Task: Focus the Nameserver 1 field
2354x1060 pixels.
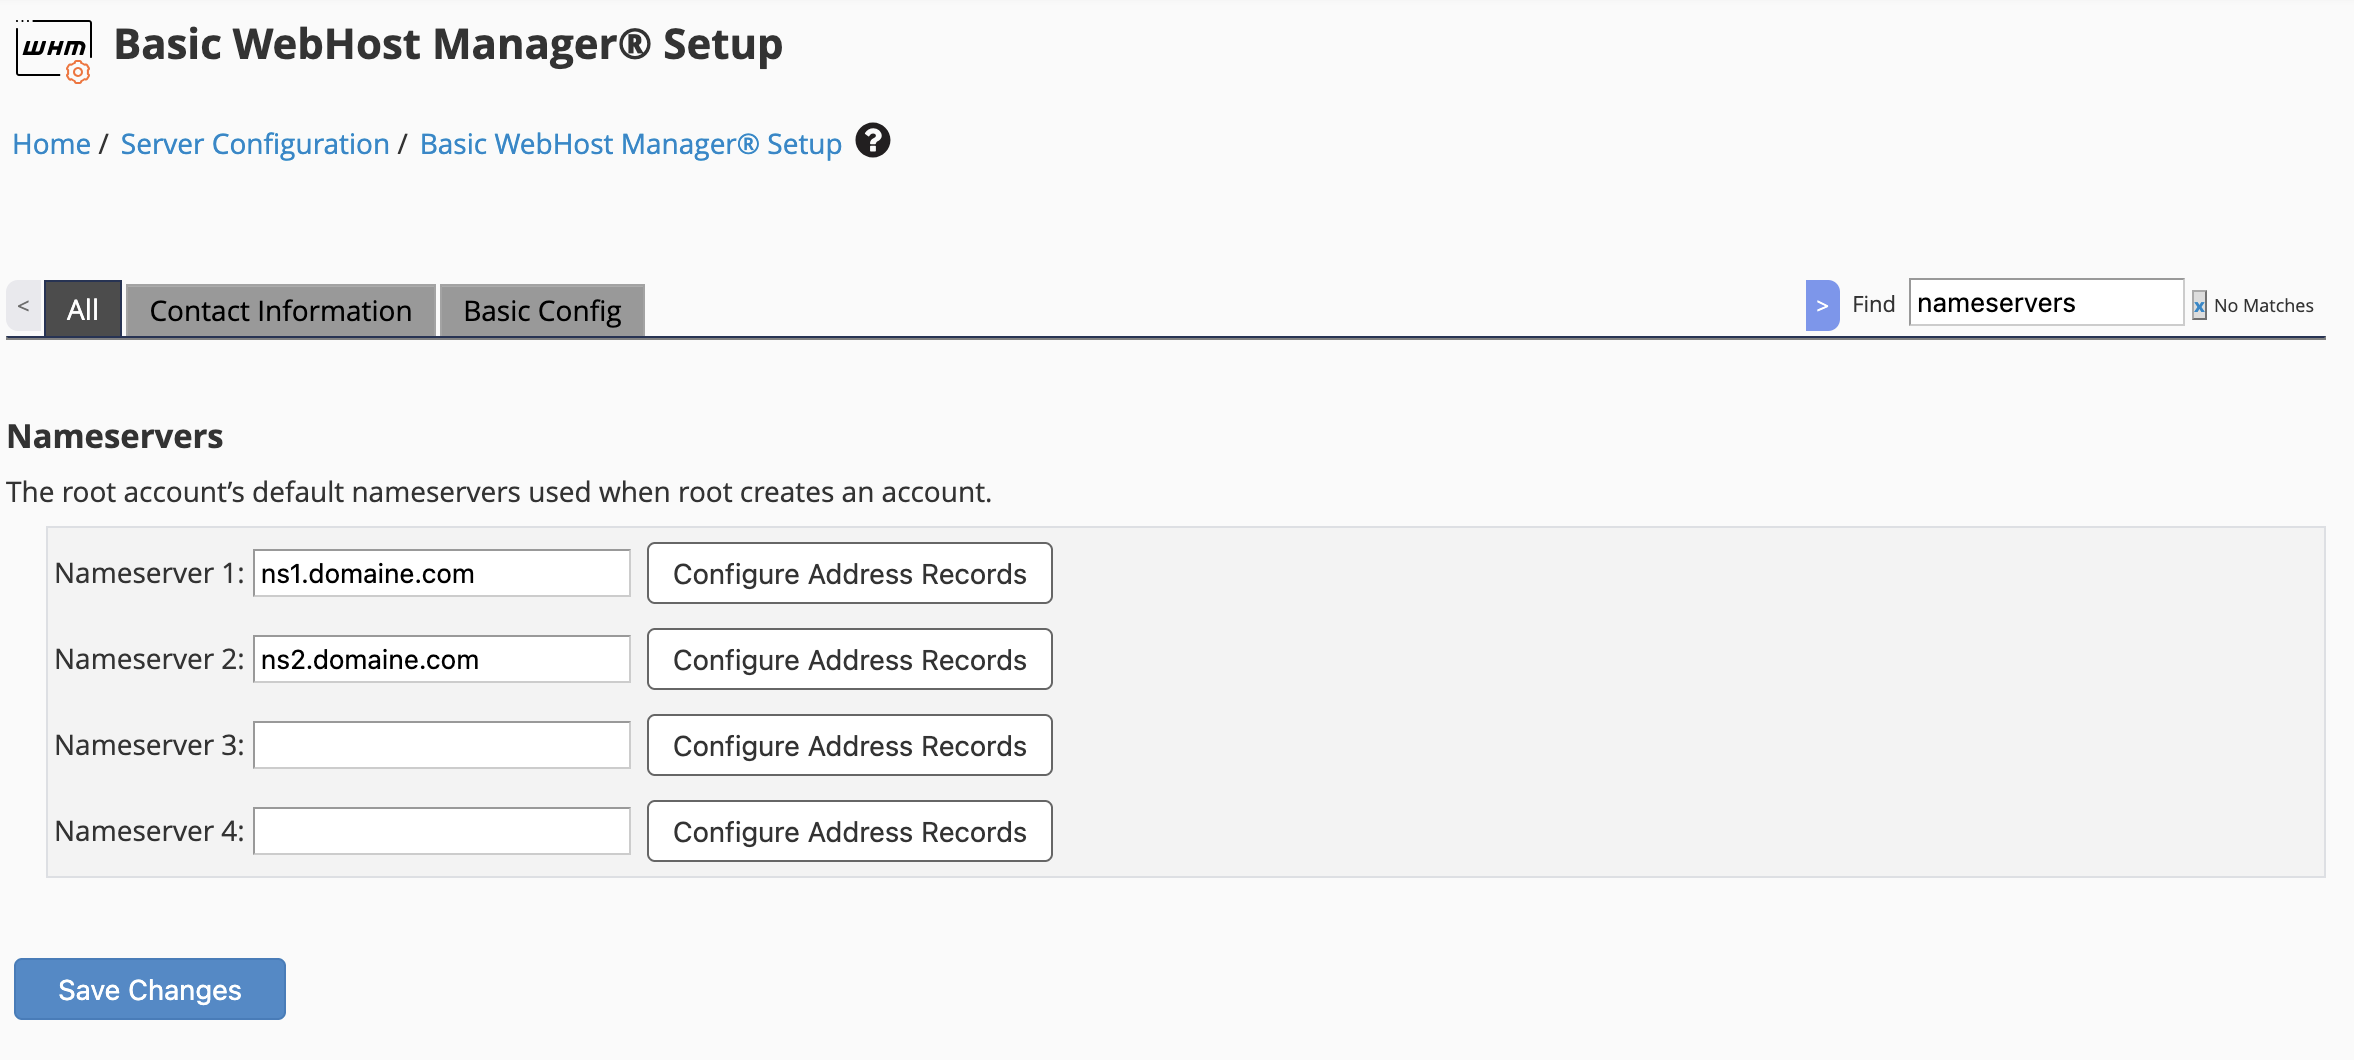Action: pyautogui.click(x=442, y=573)
